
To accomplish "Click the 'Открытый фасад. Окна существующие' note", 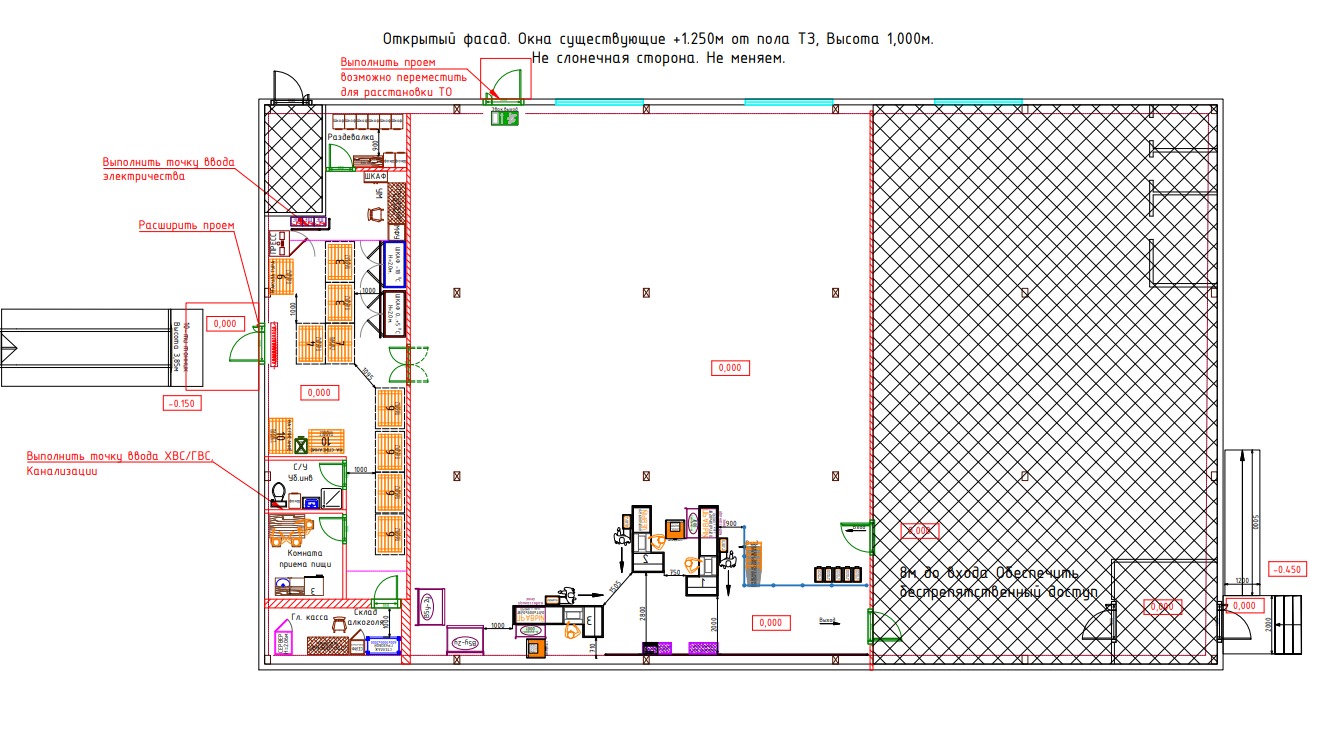I will [x=659, y=39].
